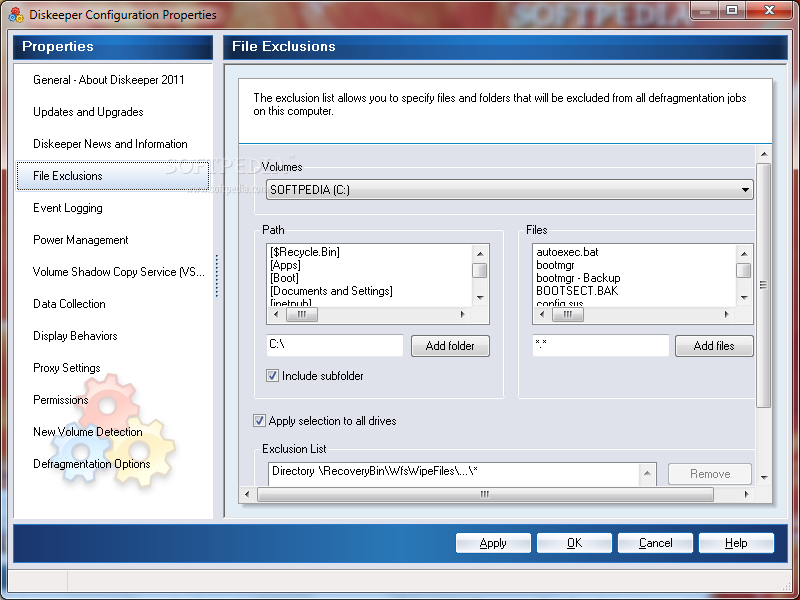800x600 pixels.
Task: Open the Volumes dropdown SOFTPEDIA (C:)
Action: point(509,190)
